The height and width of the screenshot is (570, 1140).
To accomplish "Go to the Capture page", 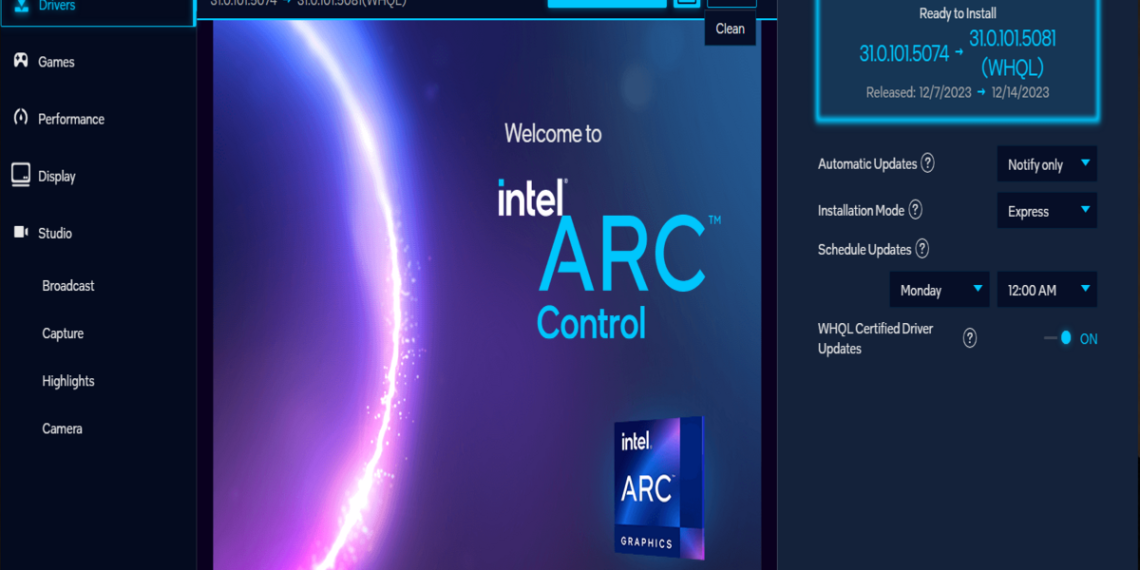I will (x=63, y=334).
